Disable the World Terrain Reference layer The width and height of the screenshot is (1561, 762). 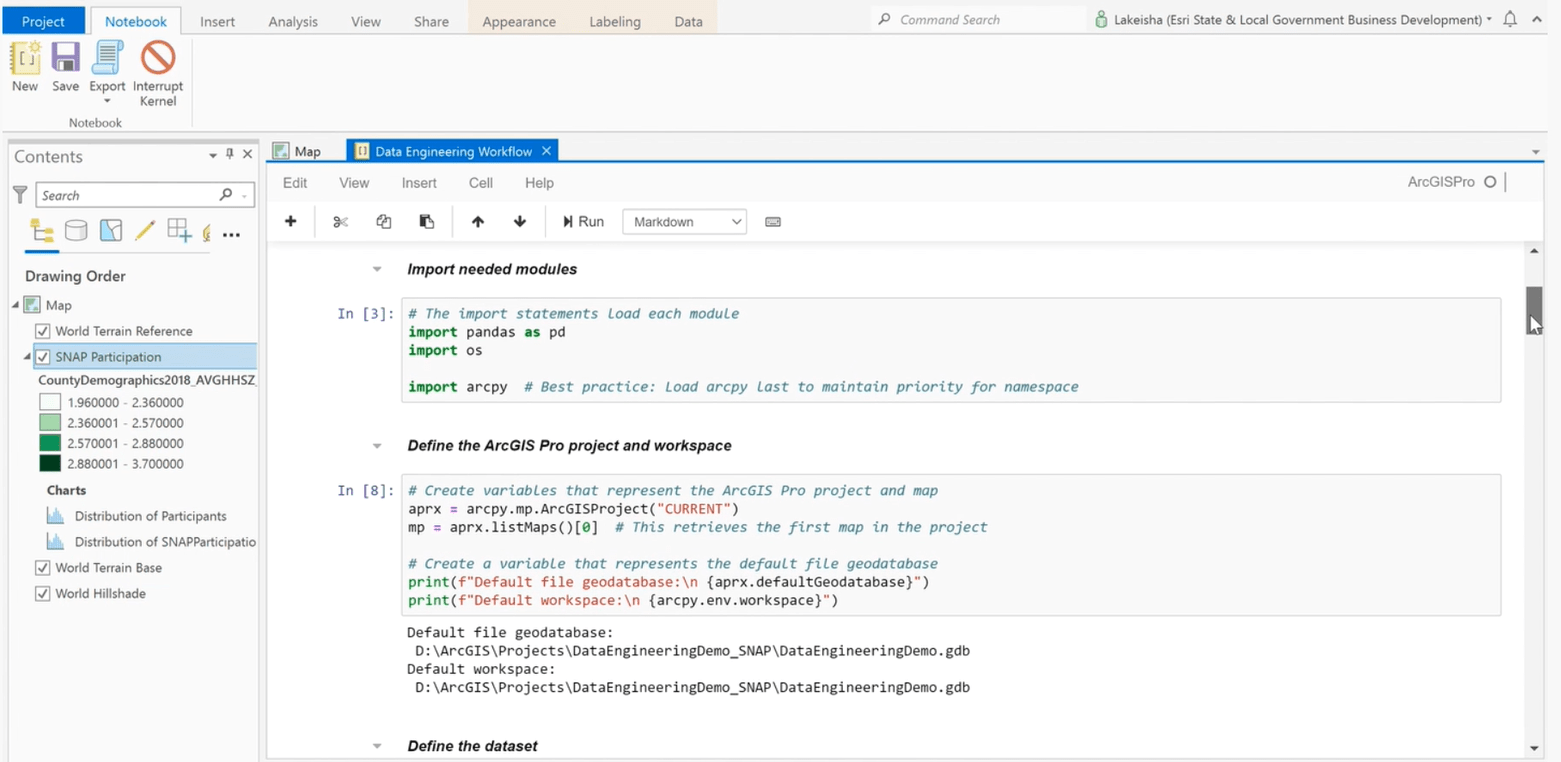(x=41, y=331)
